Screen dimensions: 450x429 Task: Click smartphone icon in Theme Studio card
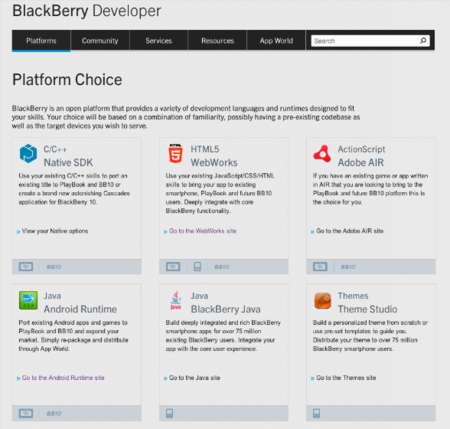click(316, 413)
